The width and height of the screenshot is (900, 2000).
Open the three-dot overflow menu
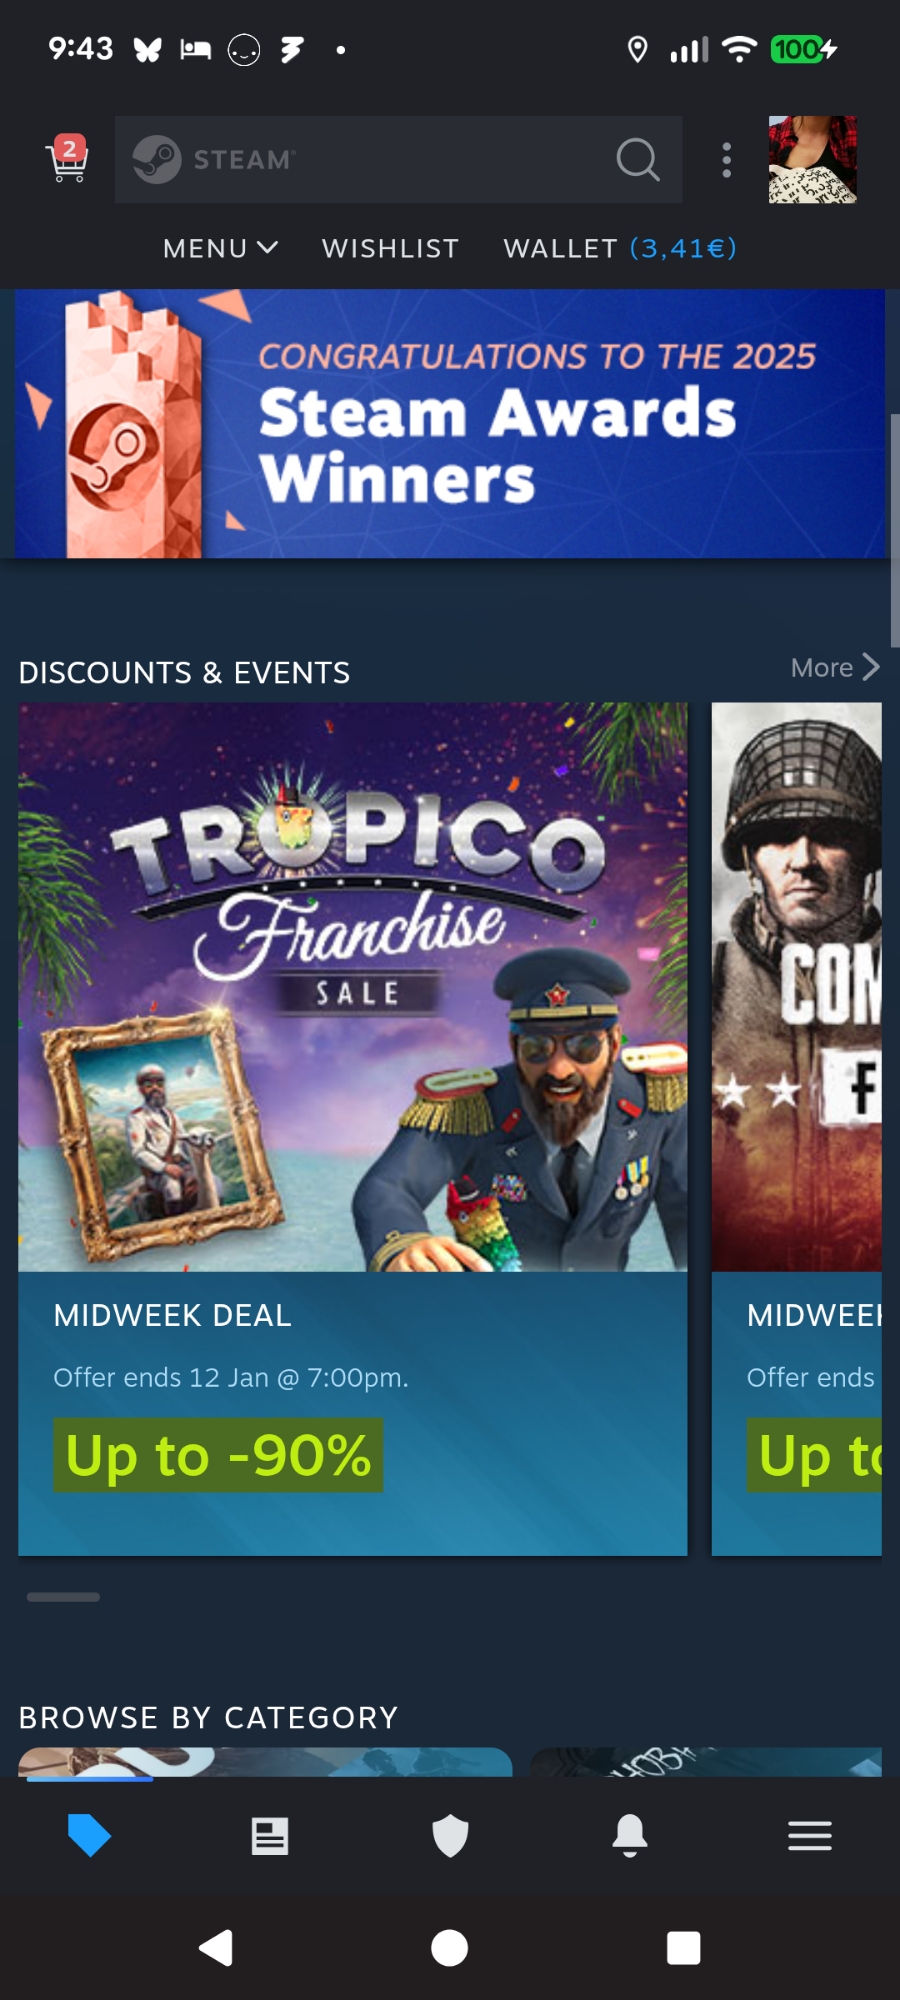pos(727,160)
